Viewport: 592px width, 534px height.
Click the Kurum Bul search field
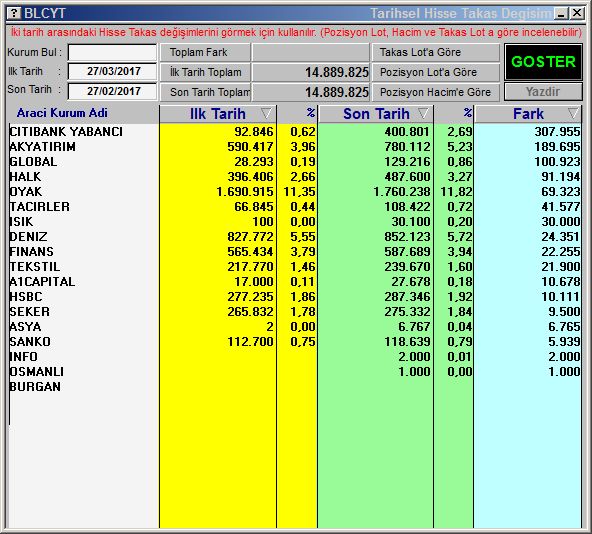tap(113, 52)
